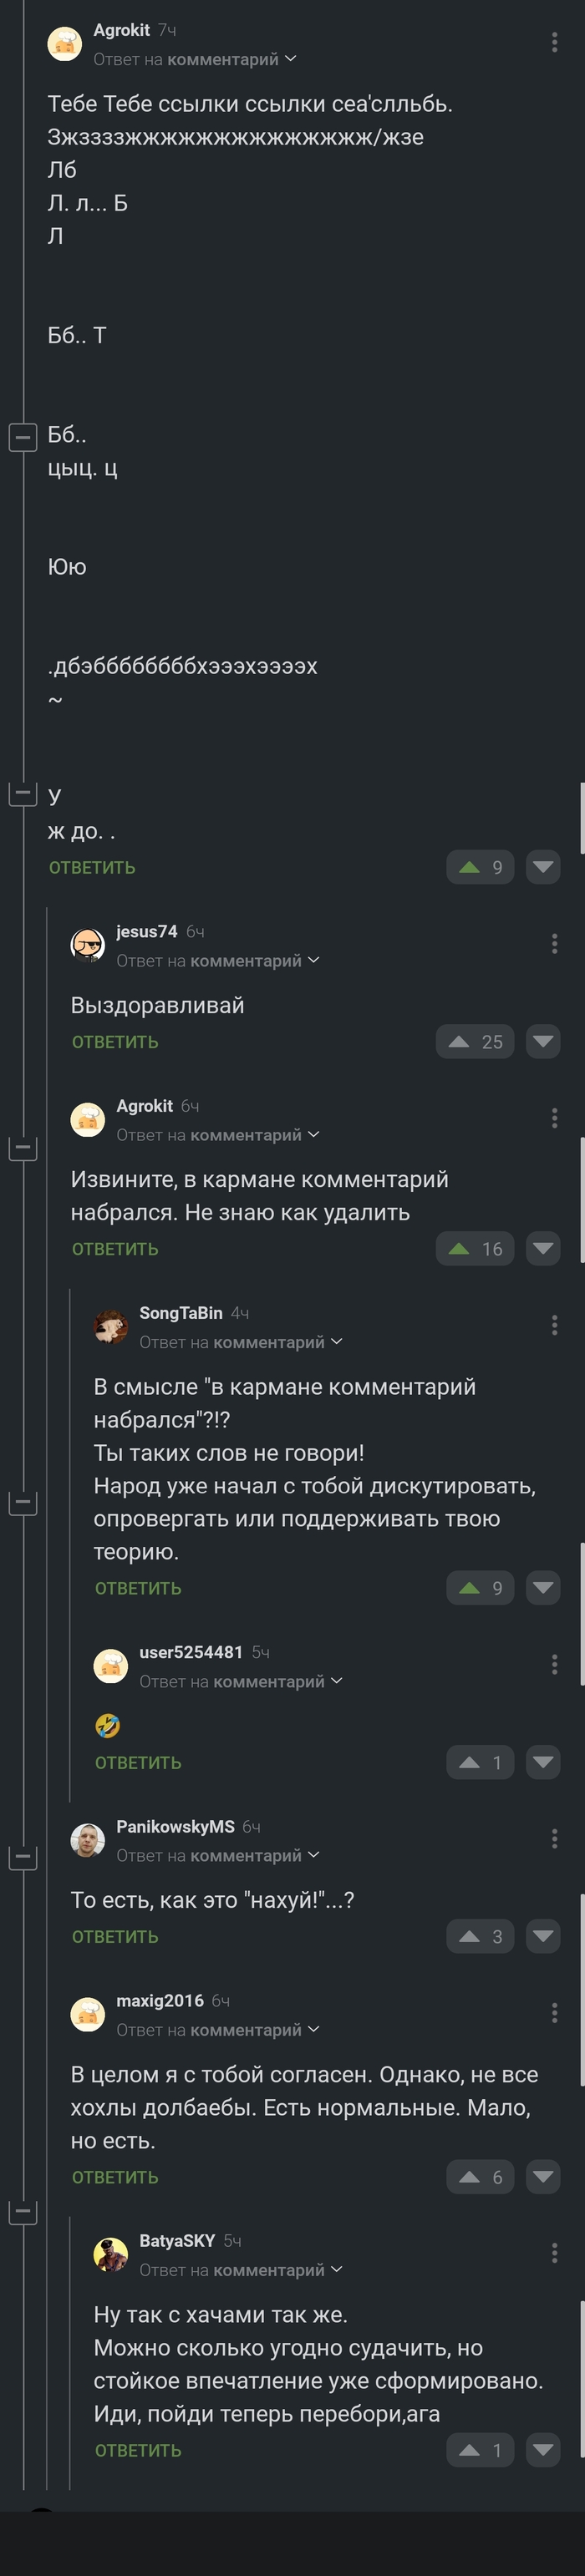This screenshot has height=2576, width=585.
Task: Collapse Agrokit's second reply thread
Action: tap(24, 1148)
